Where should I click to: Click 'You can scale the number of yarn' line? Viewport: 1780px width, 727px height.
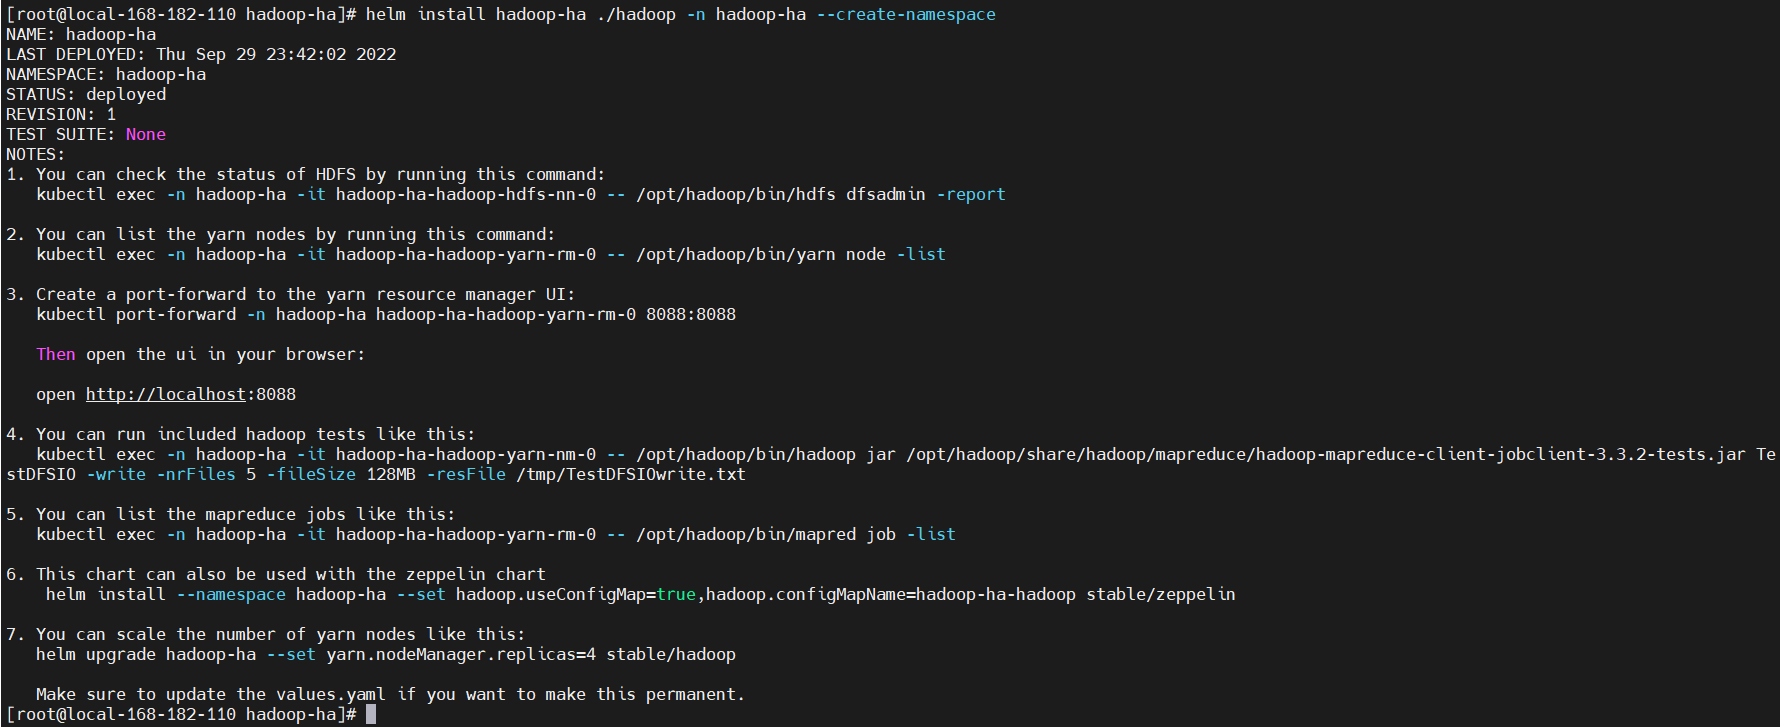click(x=265, y=634)
